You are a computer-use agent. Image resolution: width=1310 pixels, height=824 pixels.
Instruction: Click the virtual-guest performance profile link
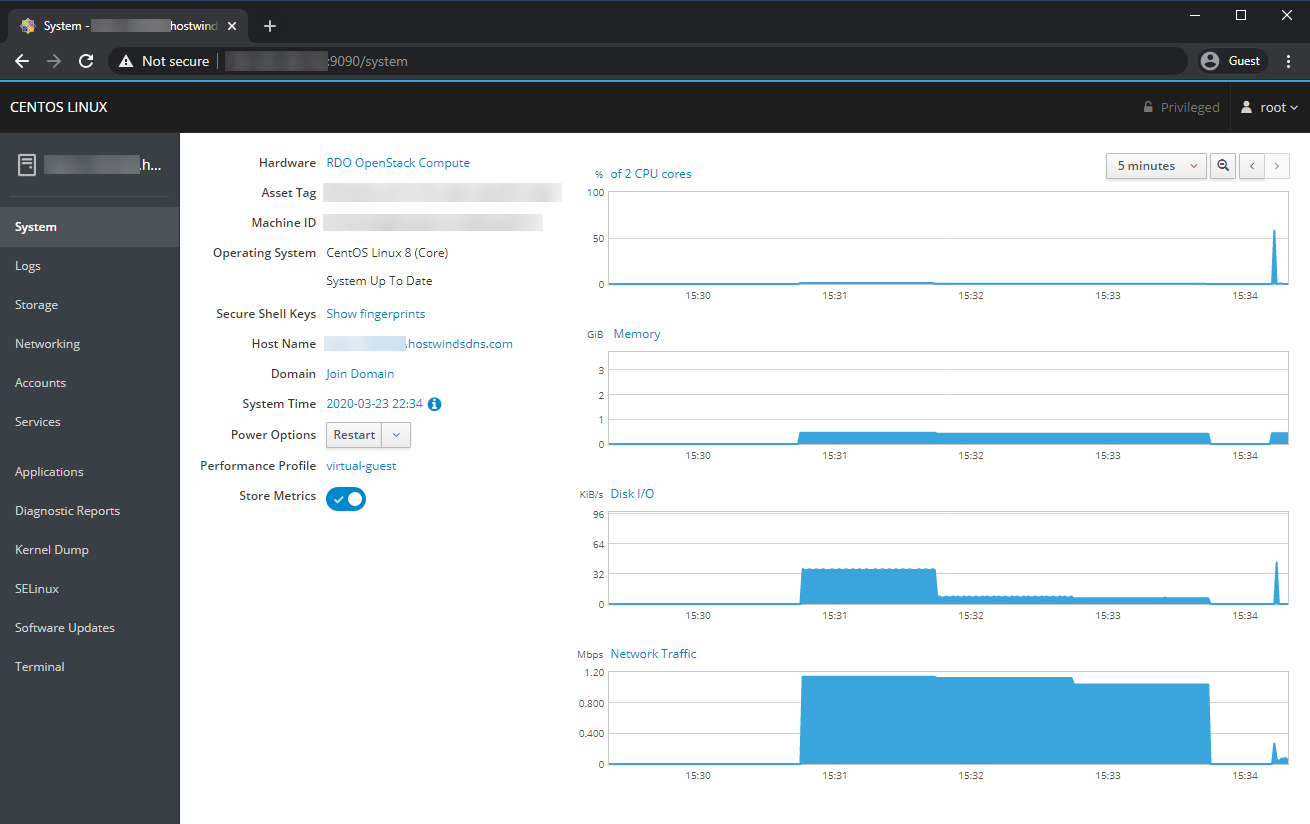click(x=361, y=466)
